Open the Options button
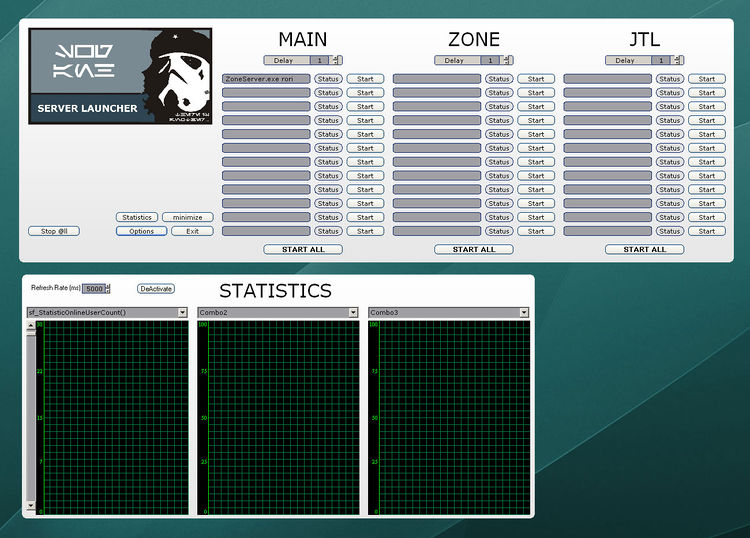Image resolution: width=750 pixels, height=538 pixels. (141, 231)
